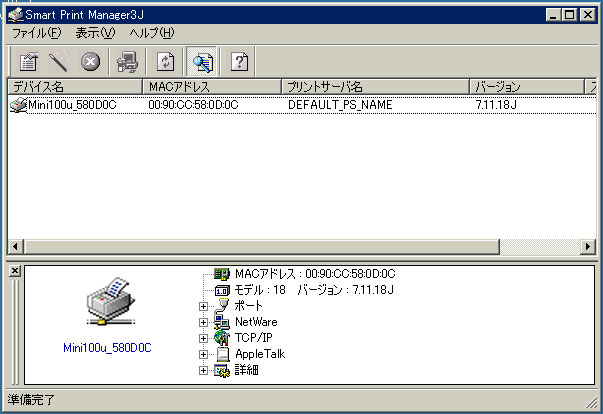Expand the AppleTalk tree node

click(203, 354)
